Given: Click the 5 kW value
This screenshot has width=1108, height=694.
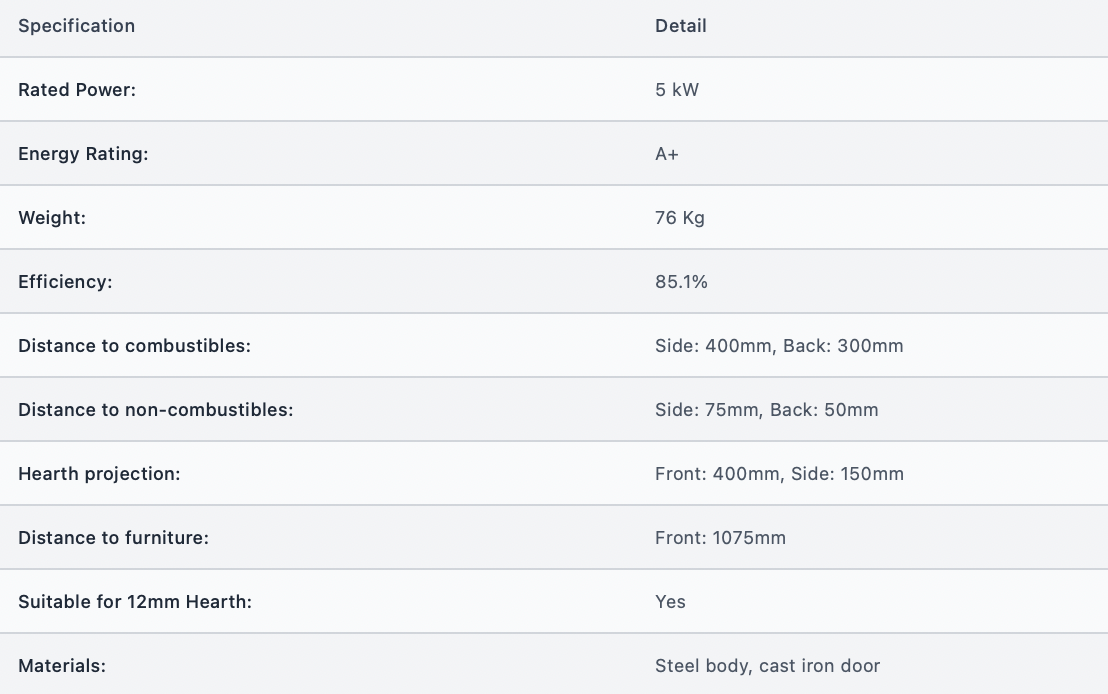Looking at the screenshot, I should click(677, 90).
